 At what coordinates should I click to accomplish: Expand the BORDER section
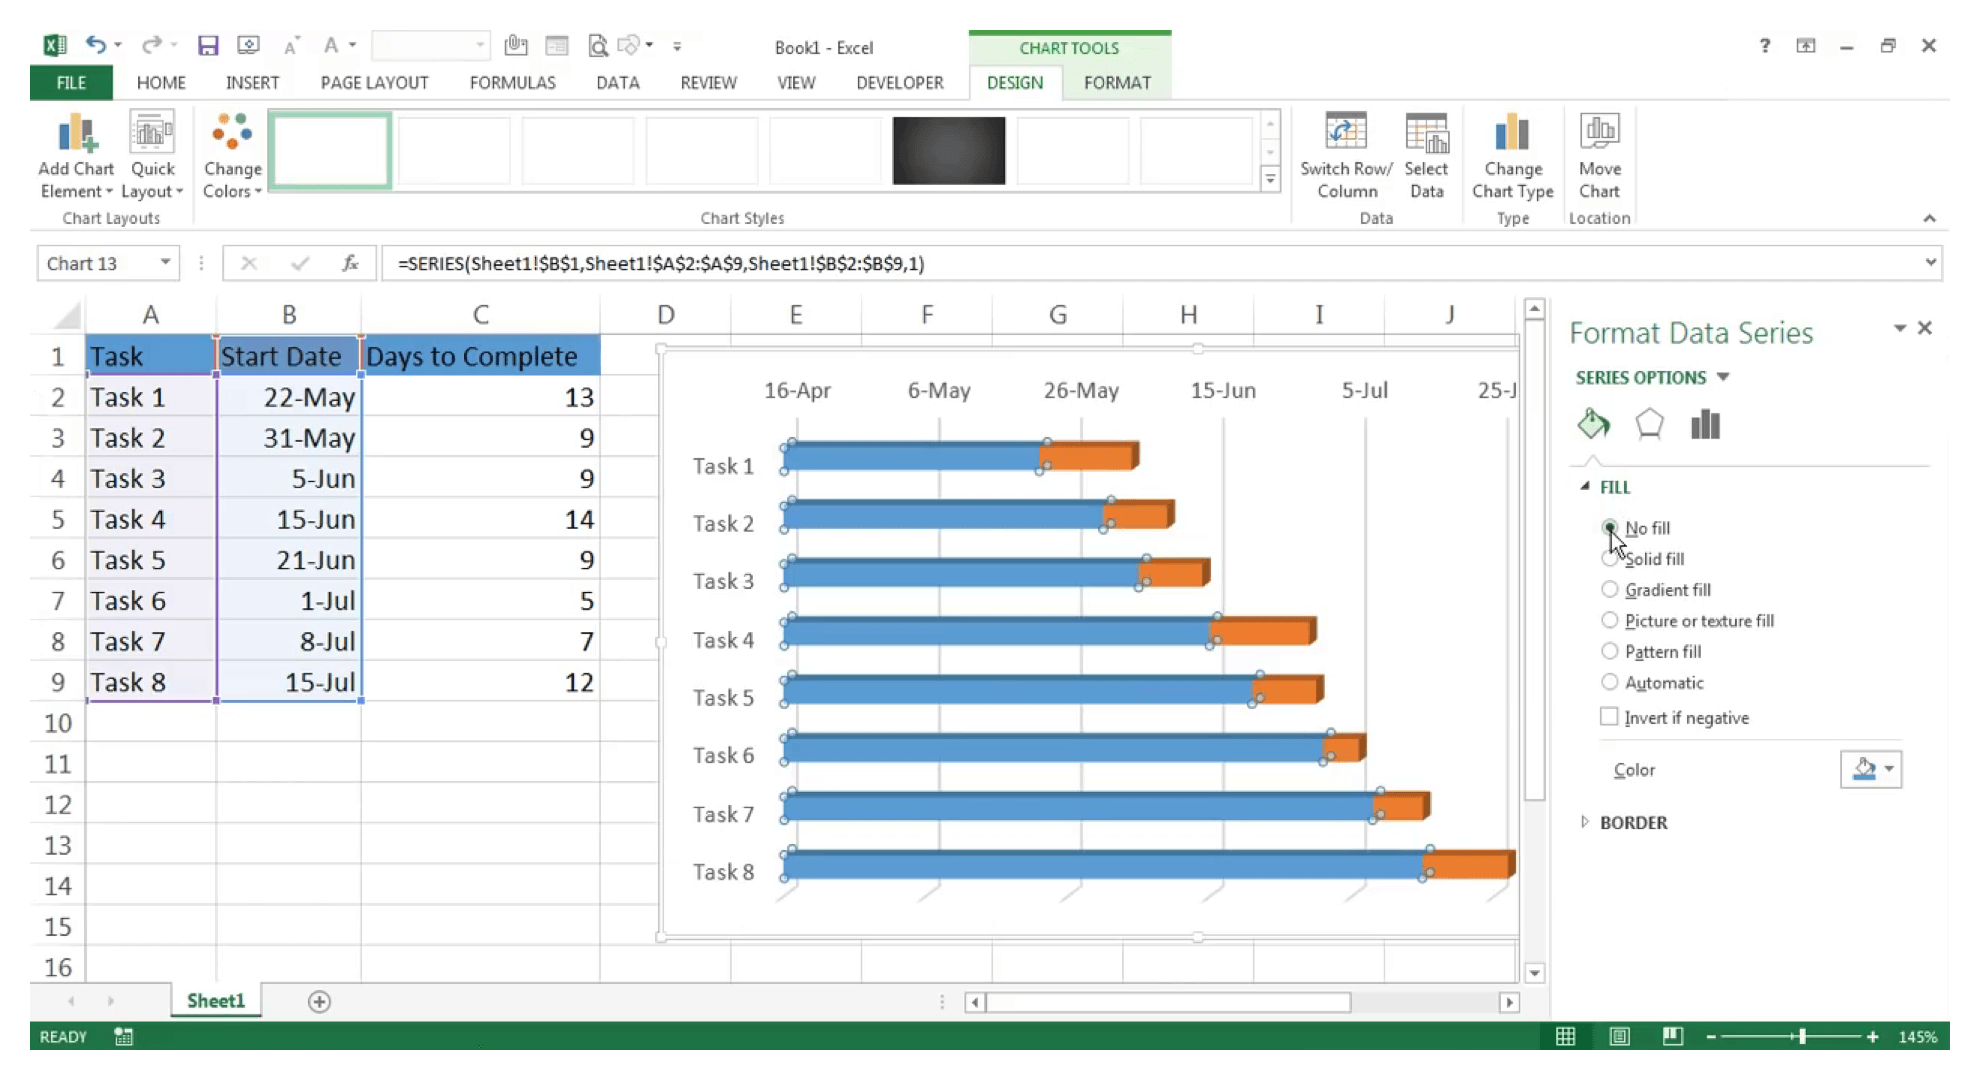pos(1634,822)
